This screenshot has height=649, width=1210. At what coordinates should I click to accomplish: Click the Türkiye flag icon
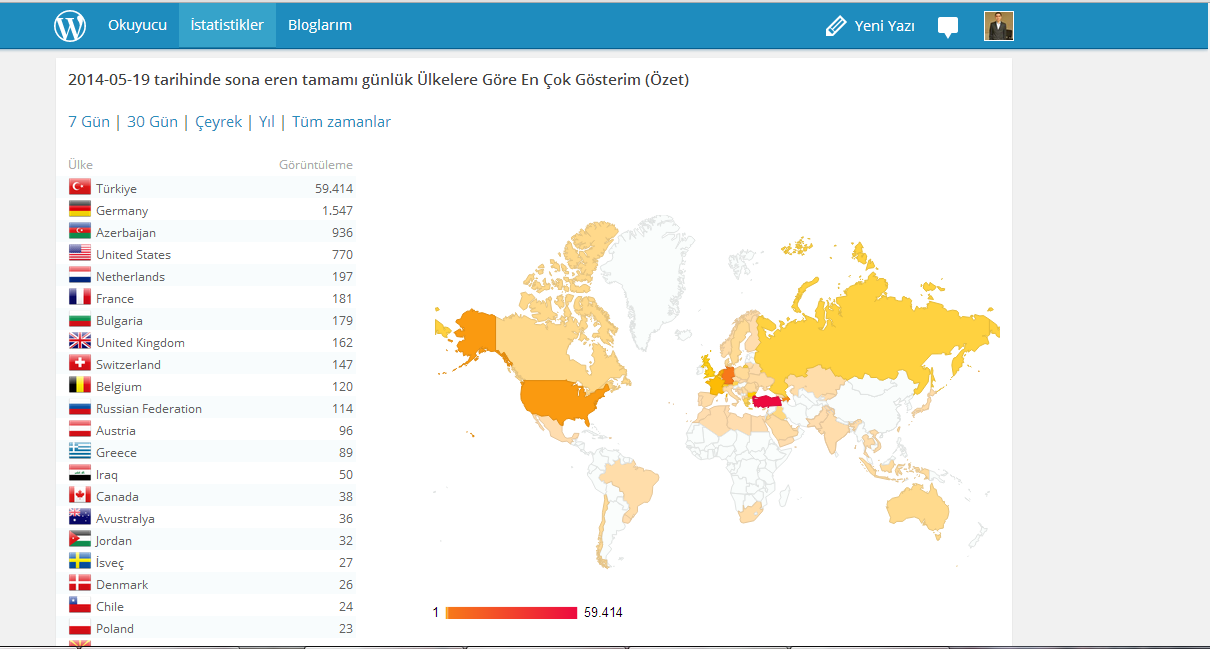pyautogui.click(x=80, y=188)
